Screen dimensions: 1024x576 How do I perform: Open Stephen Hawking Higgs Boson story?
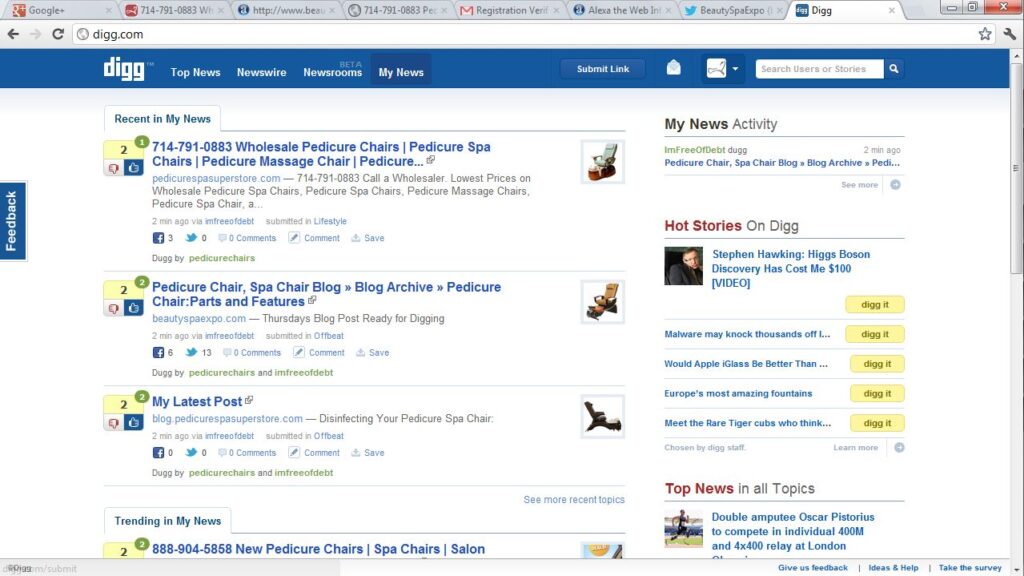point(790,268)
